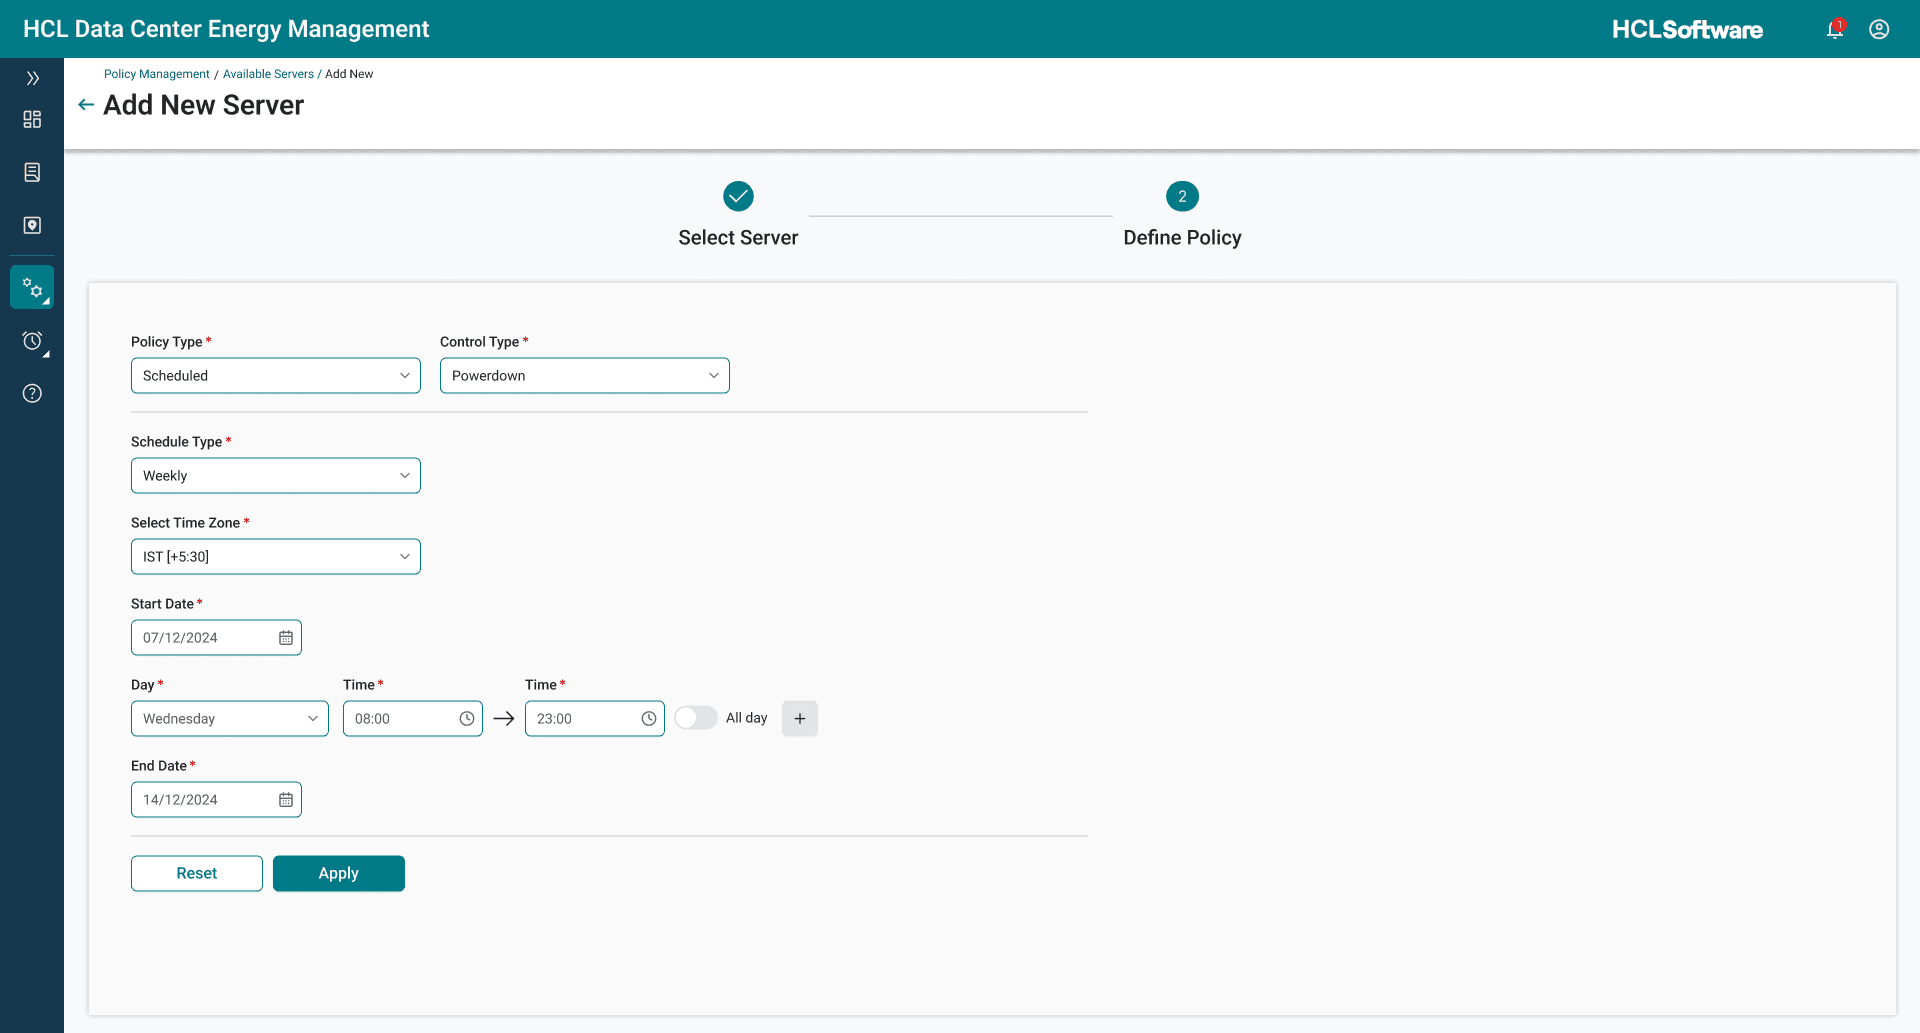Click Policy Management breadcrumb link
Image resolution: width=1920 pixels, height=1033 pixels.
(x=157, y=74)
